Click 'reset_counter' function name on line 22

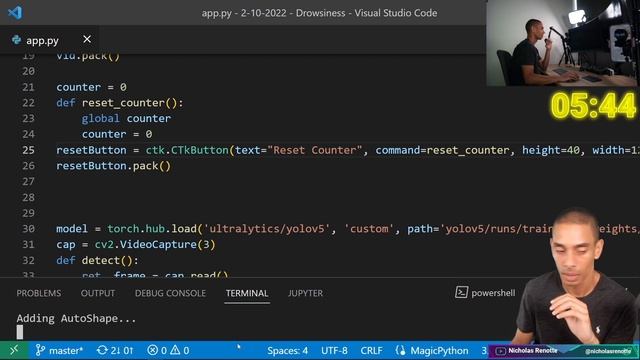123,103
